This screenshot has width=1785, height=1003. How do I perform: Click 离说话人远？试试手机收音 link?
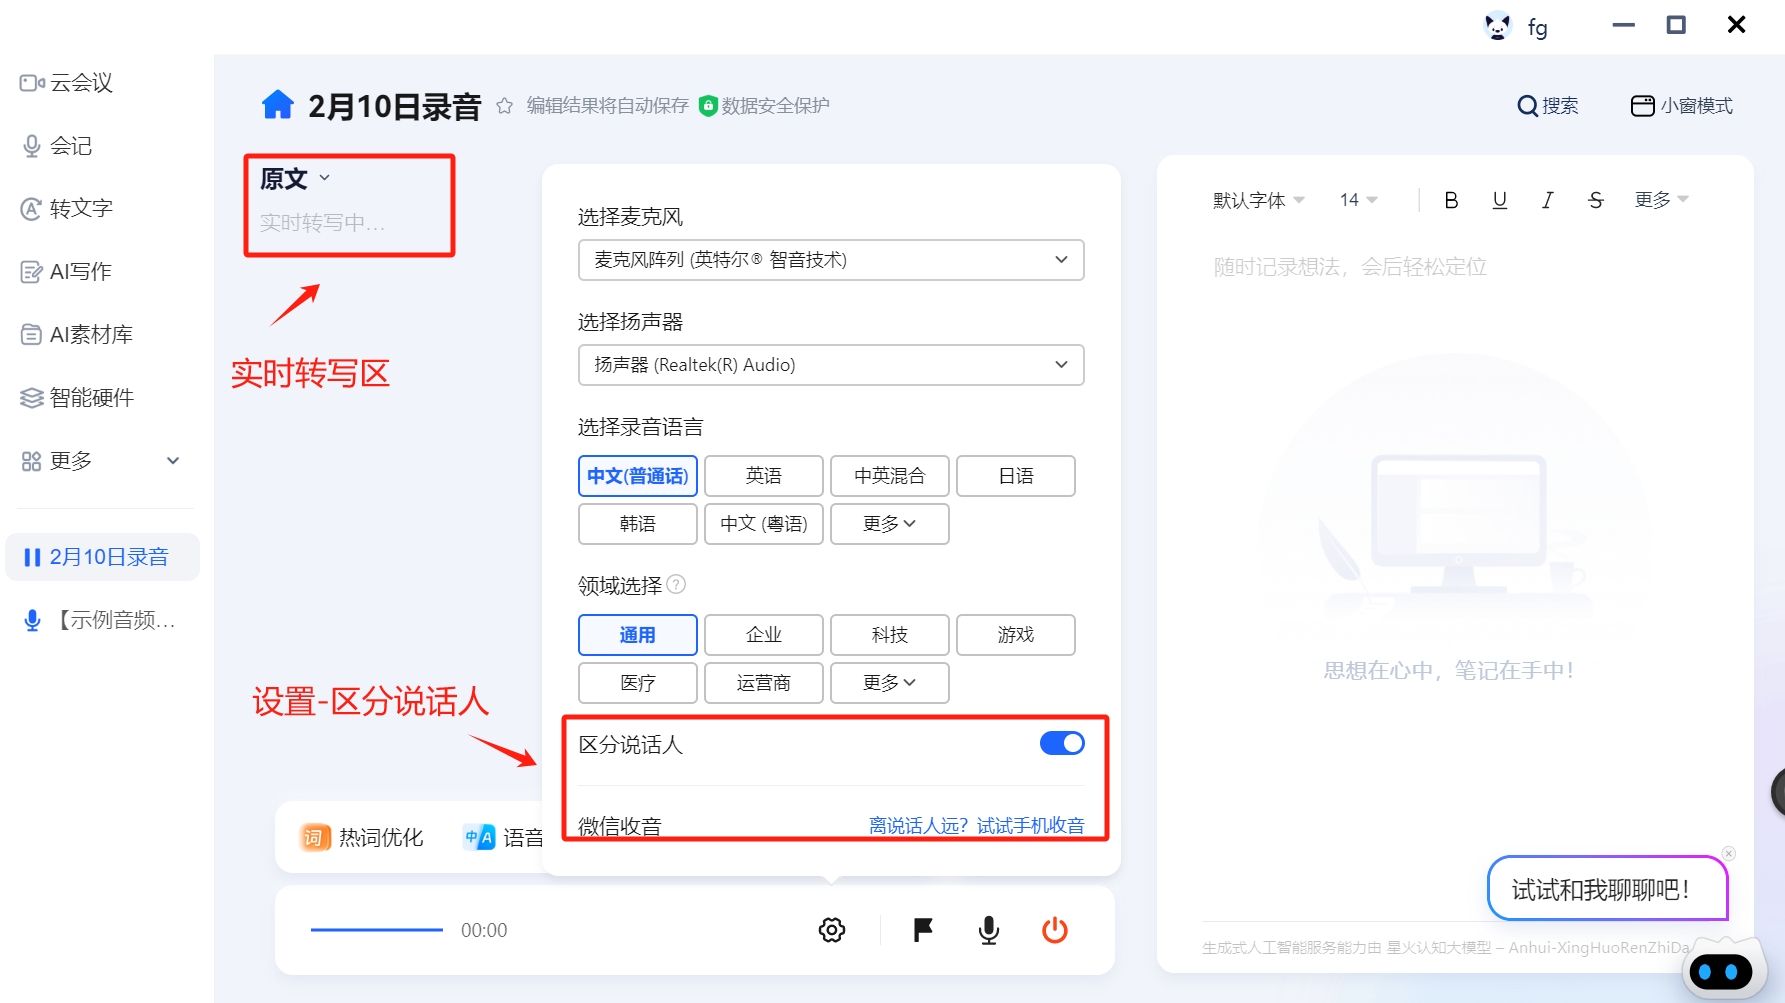click(977, 826)
